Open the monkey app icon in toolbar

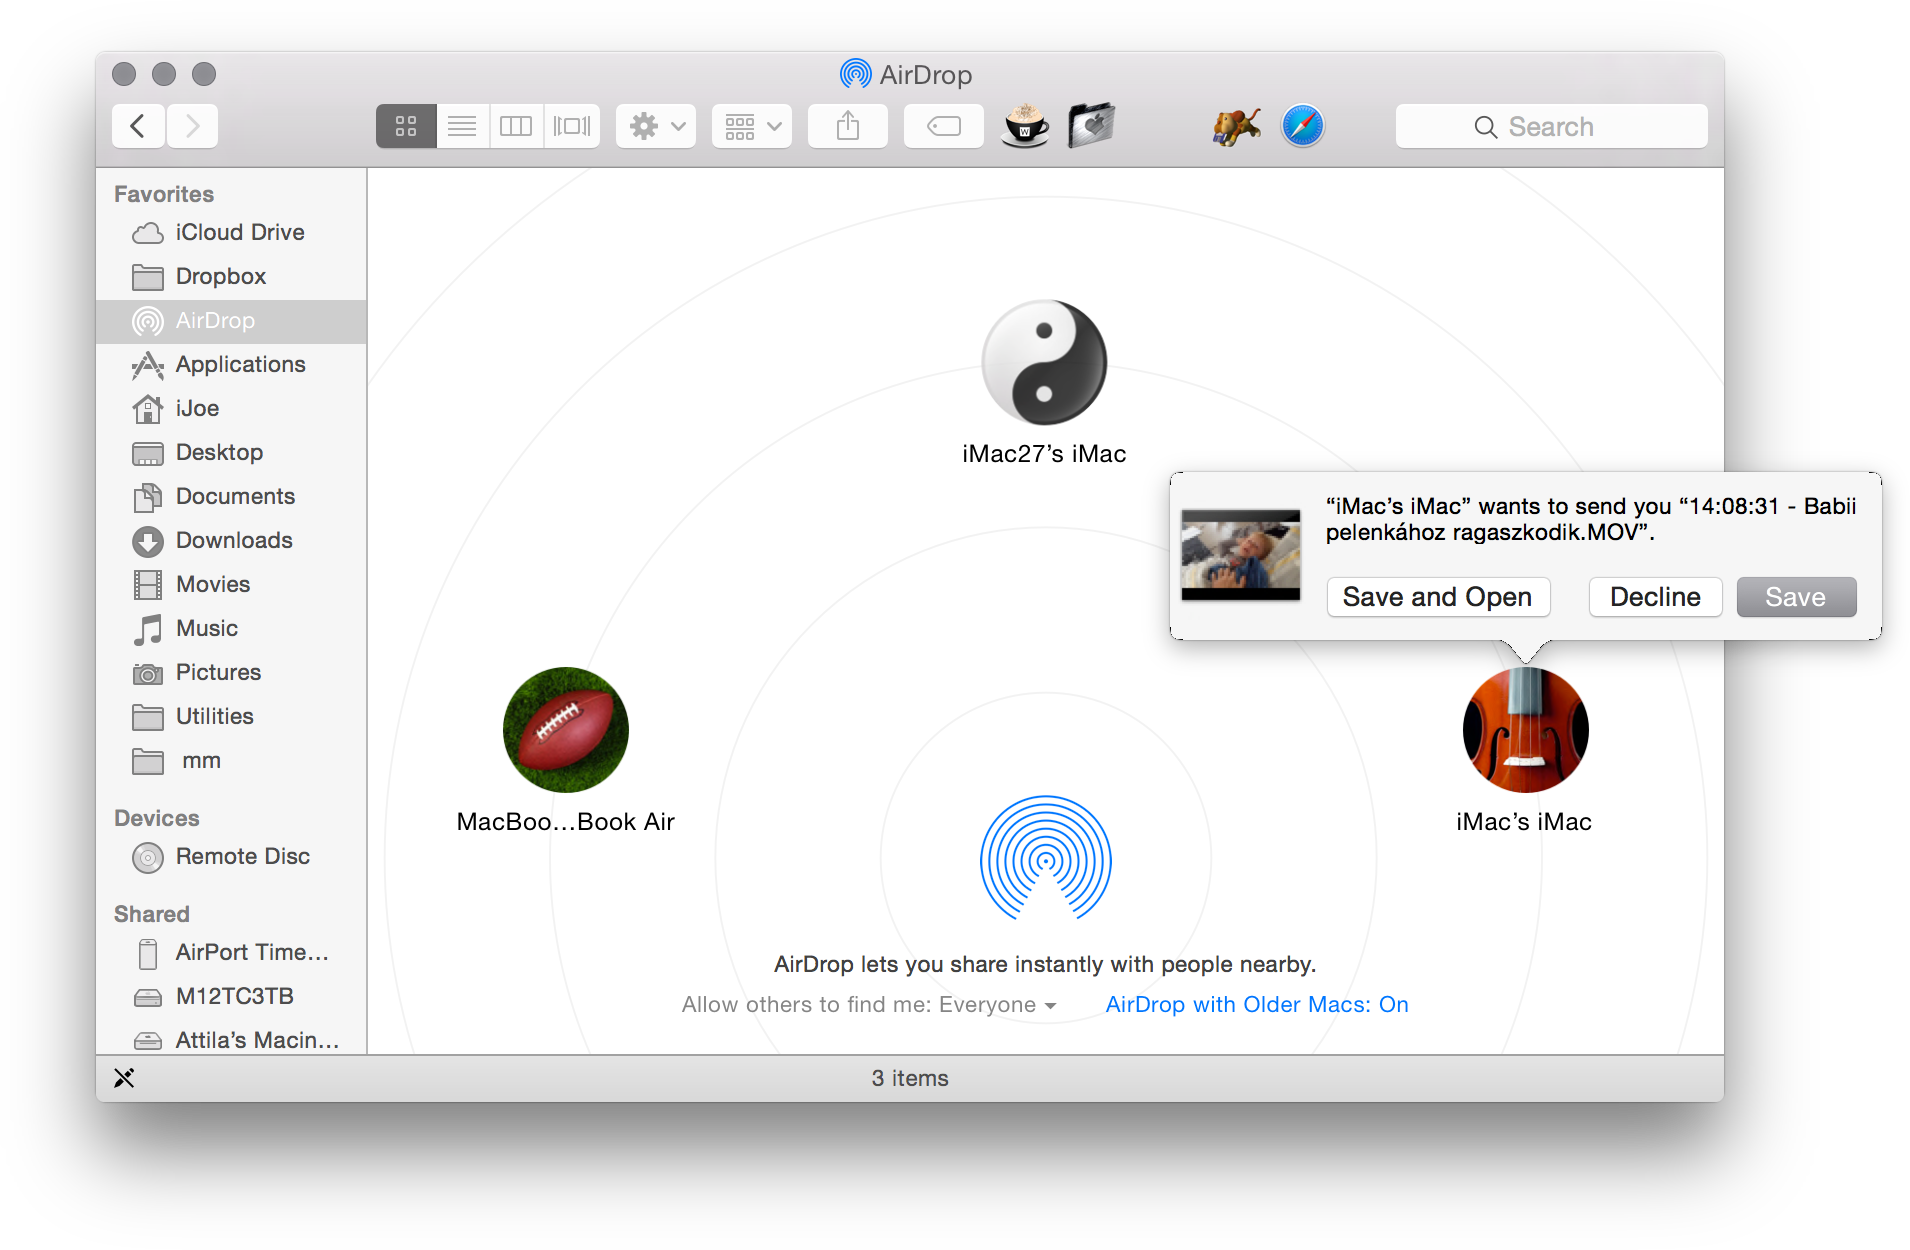1236,126
